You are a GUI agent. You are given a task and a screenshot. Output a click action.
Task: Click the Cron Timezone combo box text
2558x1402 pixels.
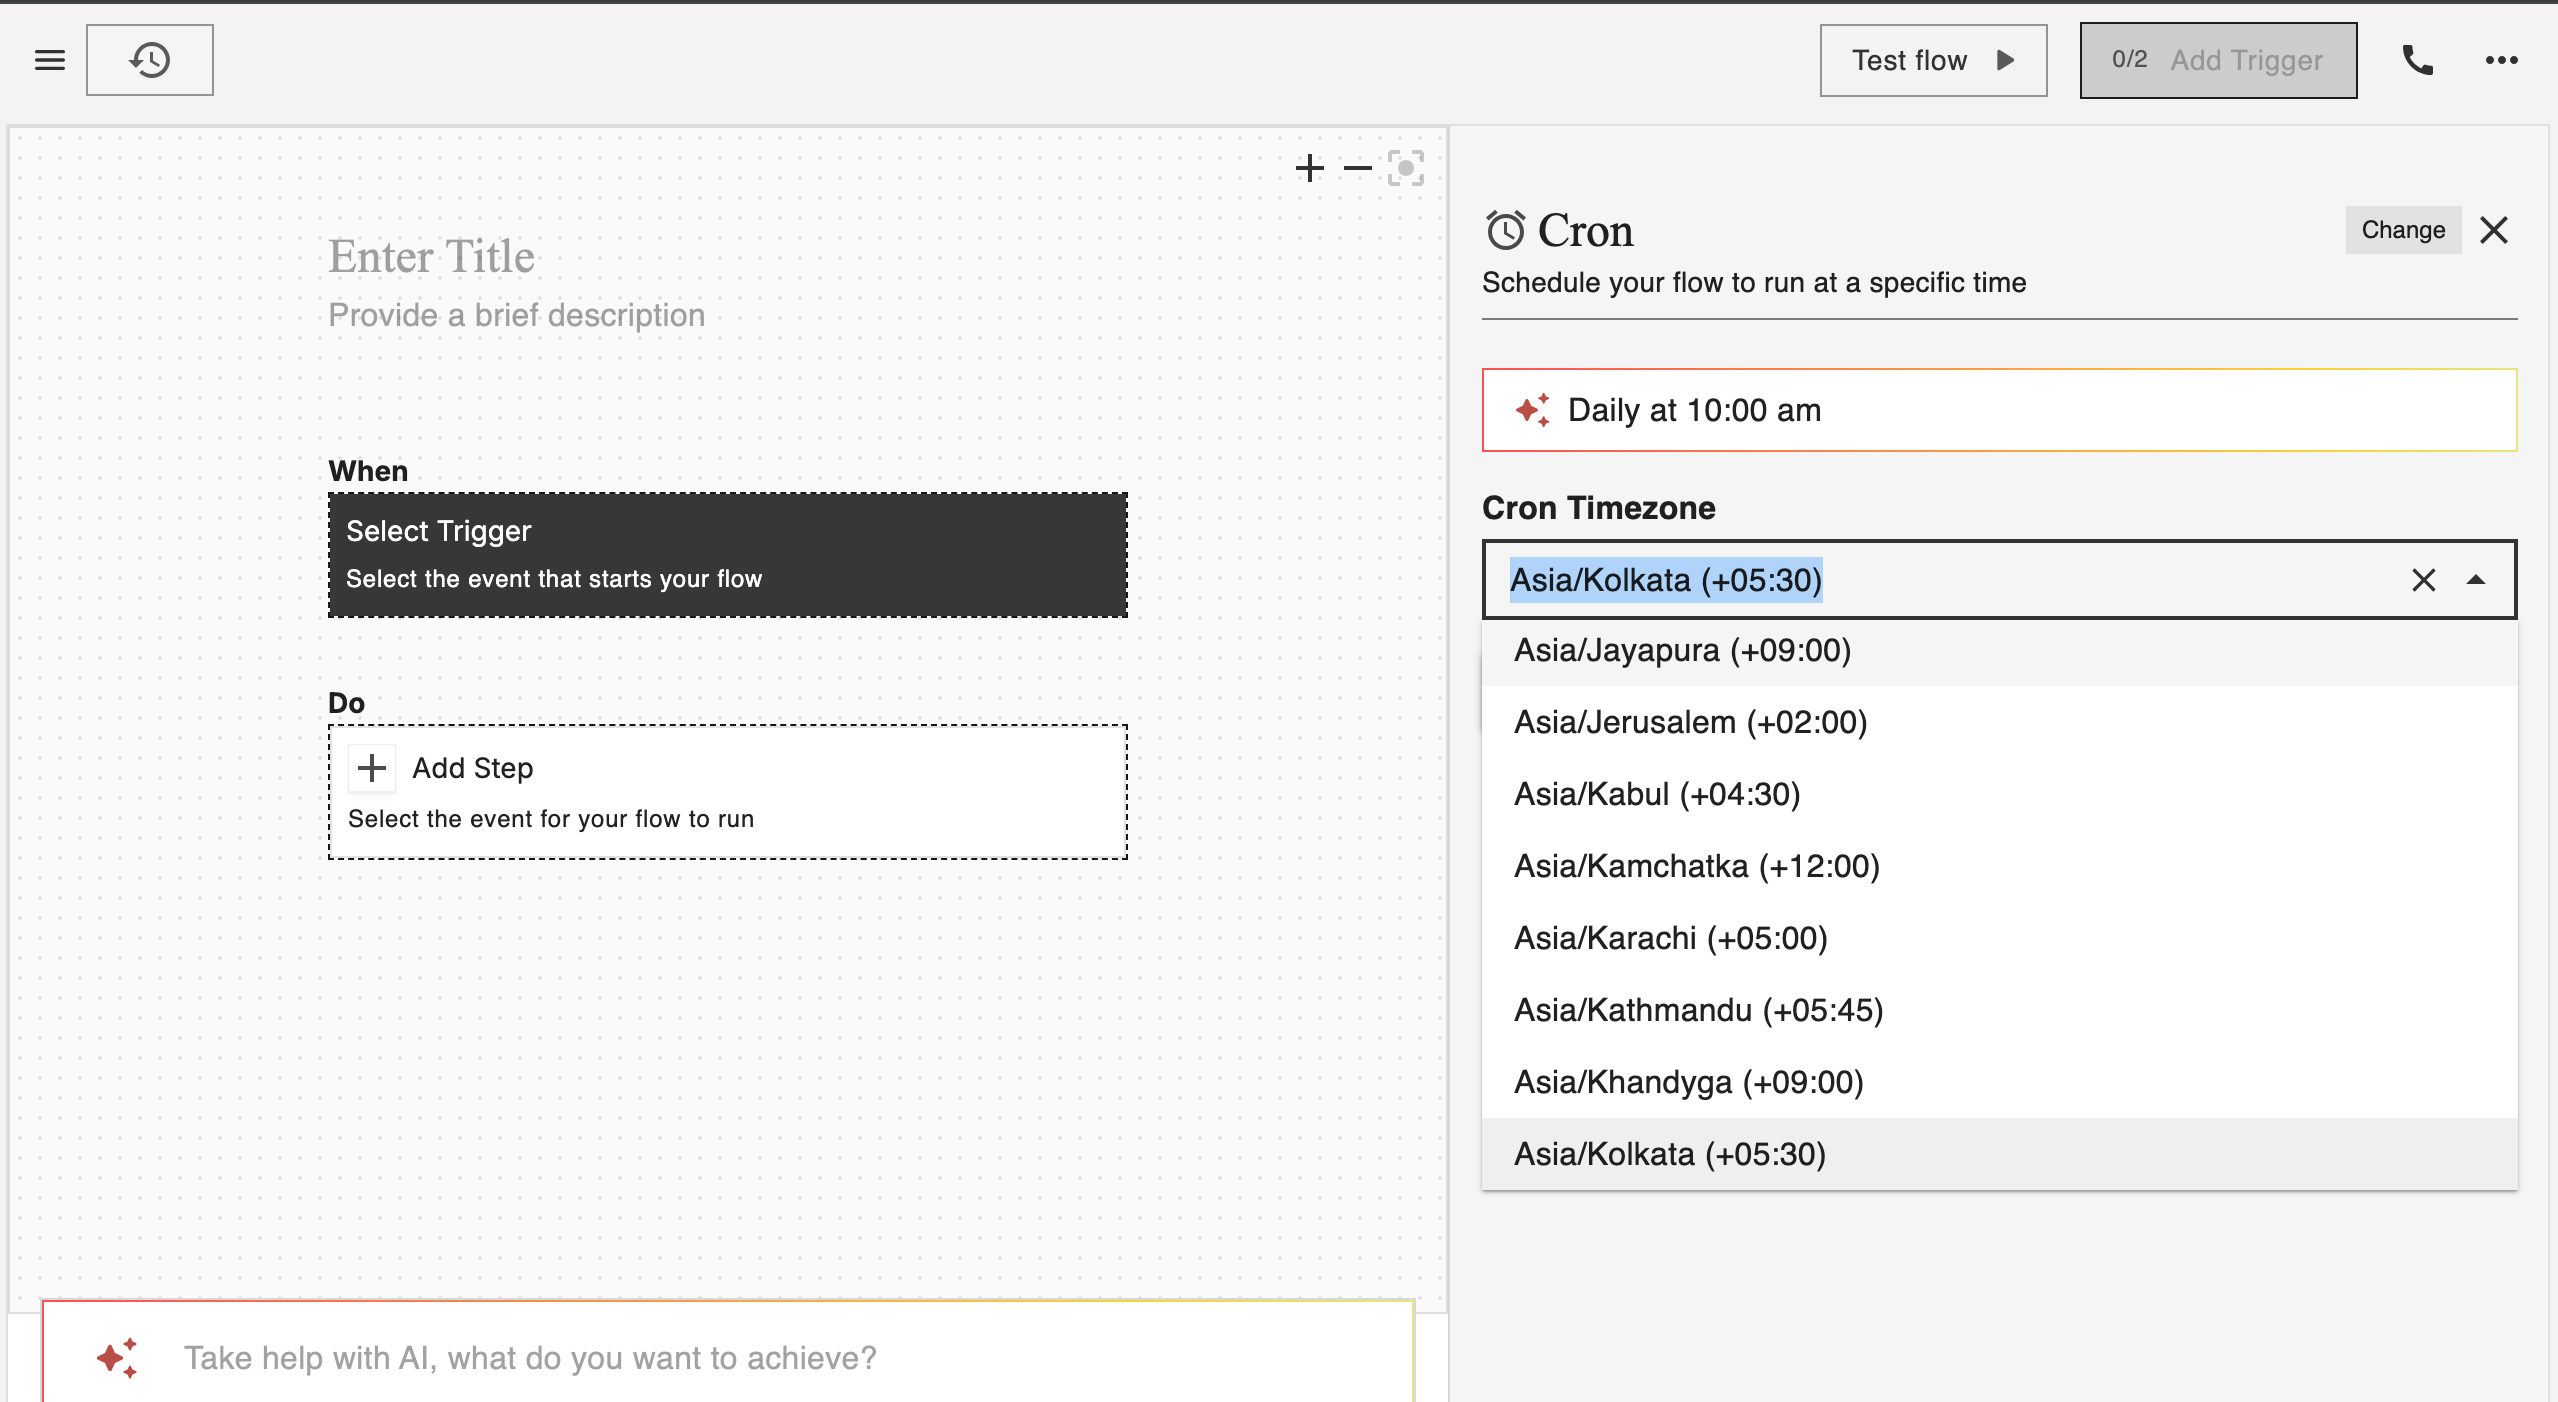pos(1665,580)
